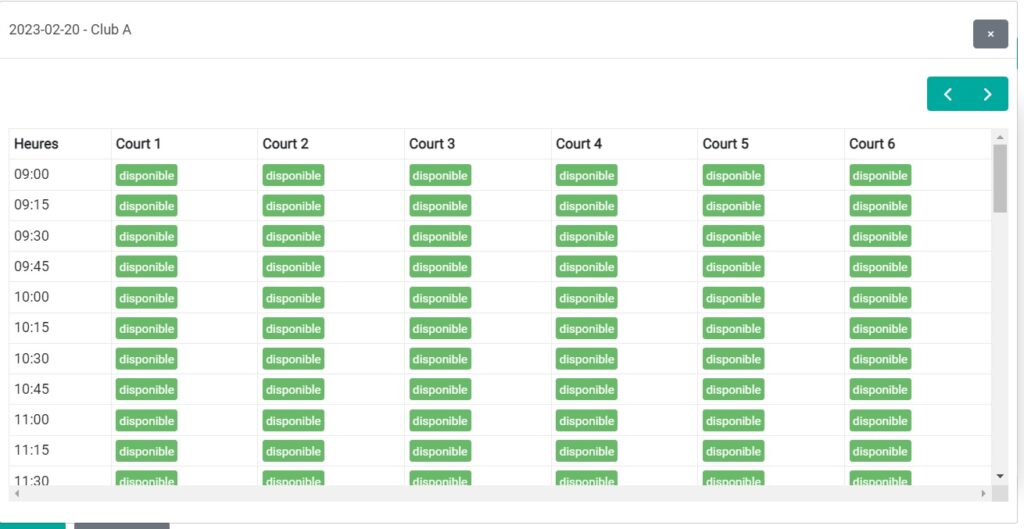Pick Court 1 at 11:15
Image resolution: width=1024 pixels, height=529 pixels.
pos(146,451)
